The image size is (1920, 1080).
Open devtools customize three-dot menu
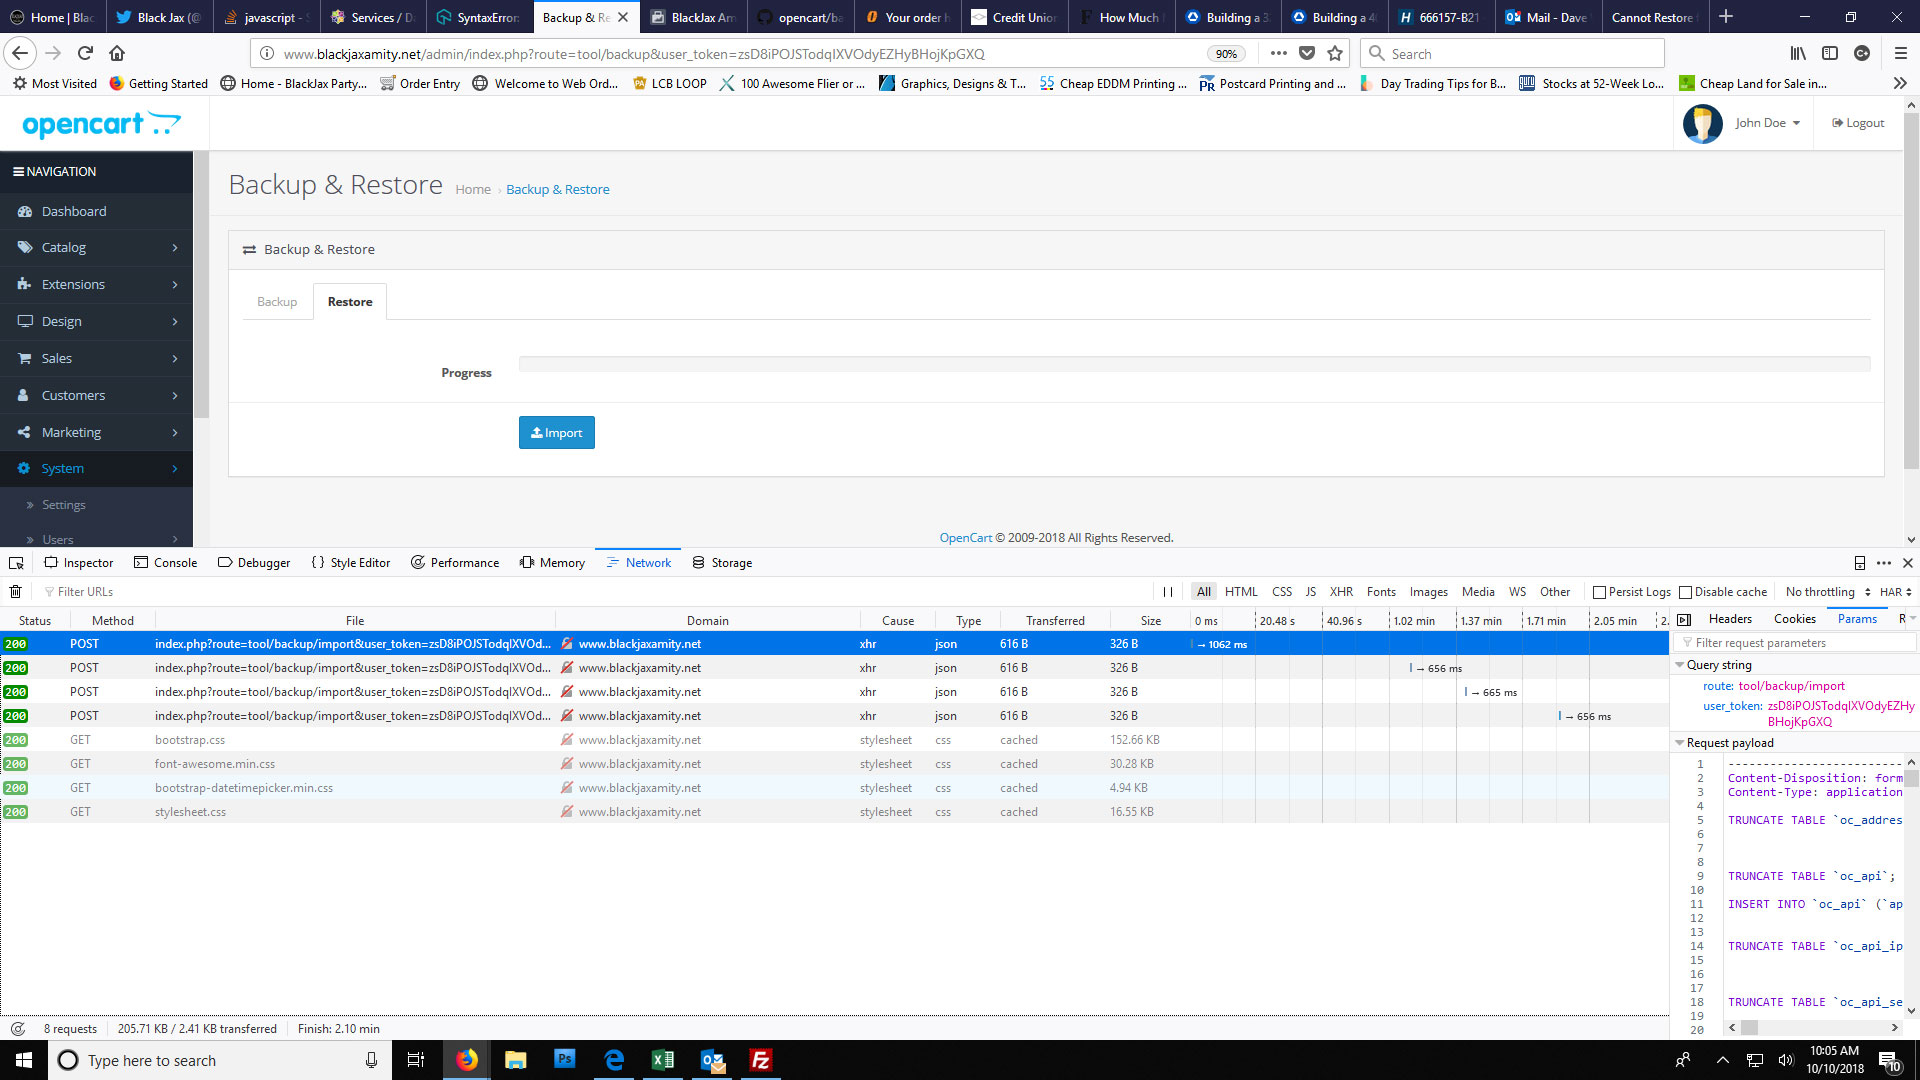[1884, 563]
